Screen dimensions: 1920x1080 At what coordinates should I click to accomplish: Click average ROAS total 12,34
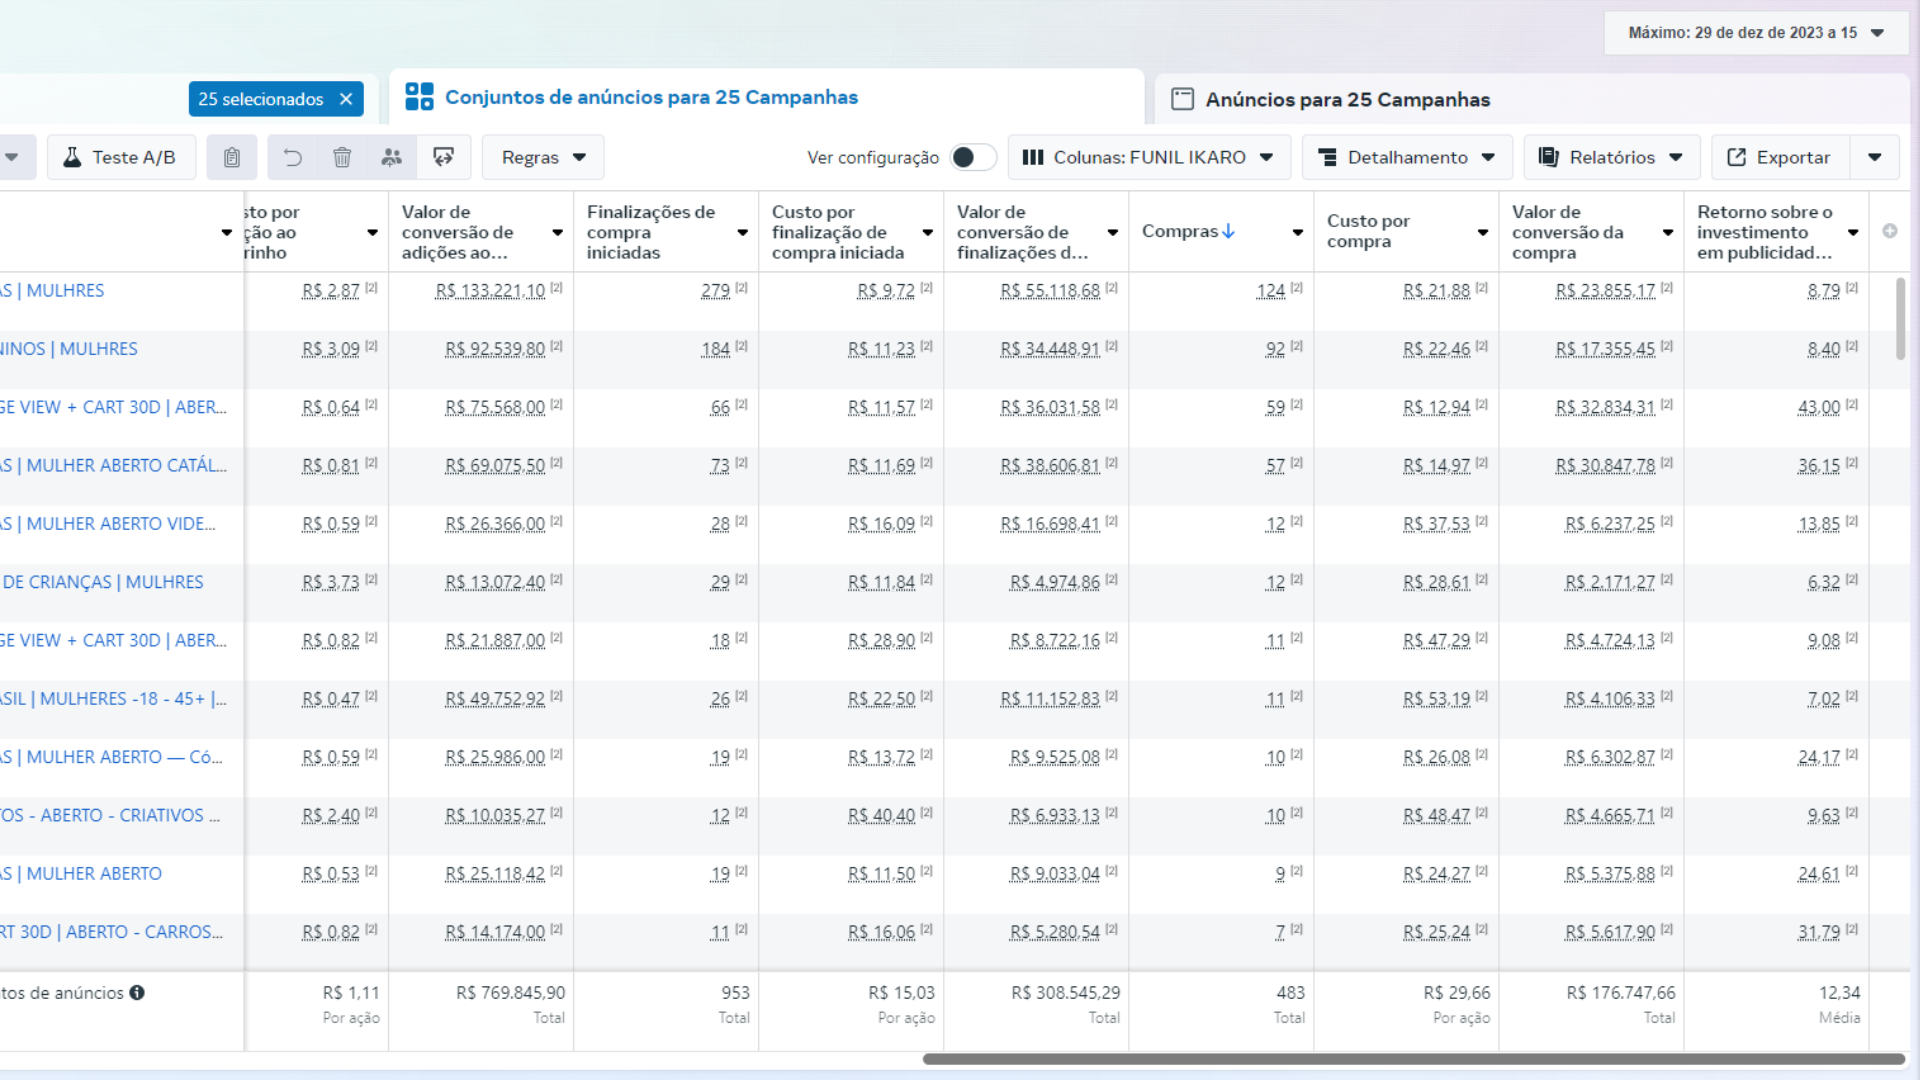pyautogui.click(x=1839, y=993)
